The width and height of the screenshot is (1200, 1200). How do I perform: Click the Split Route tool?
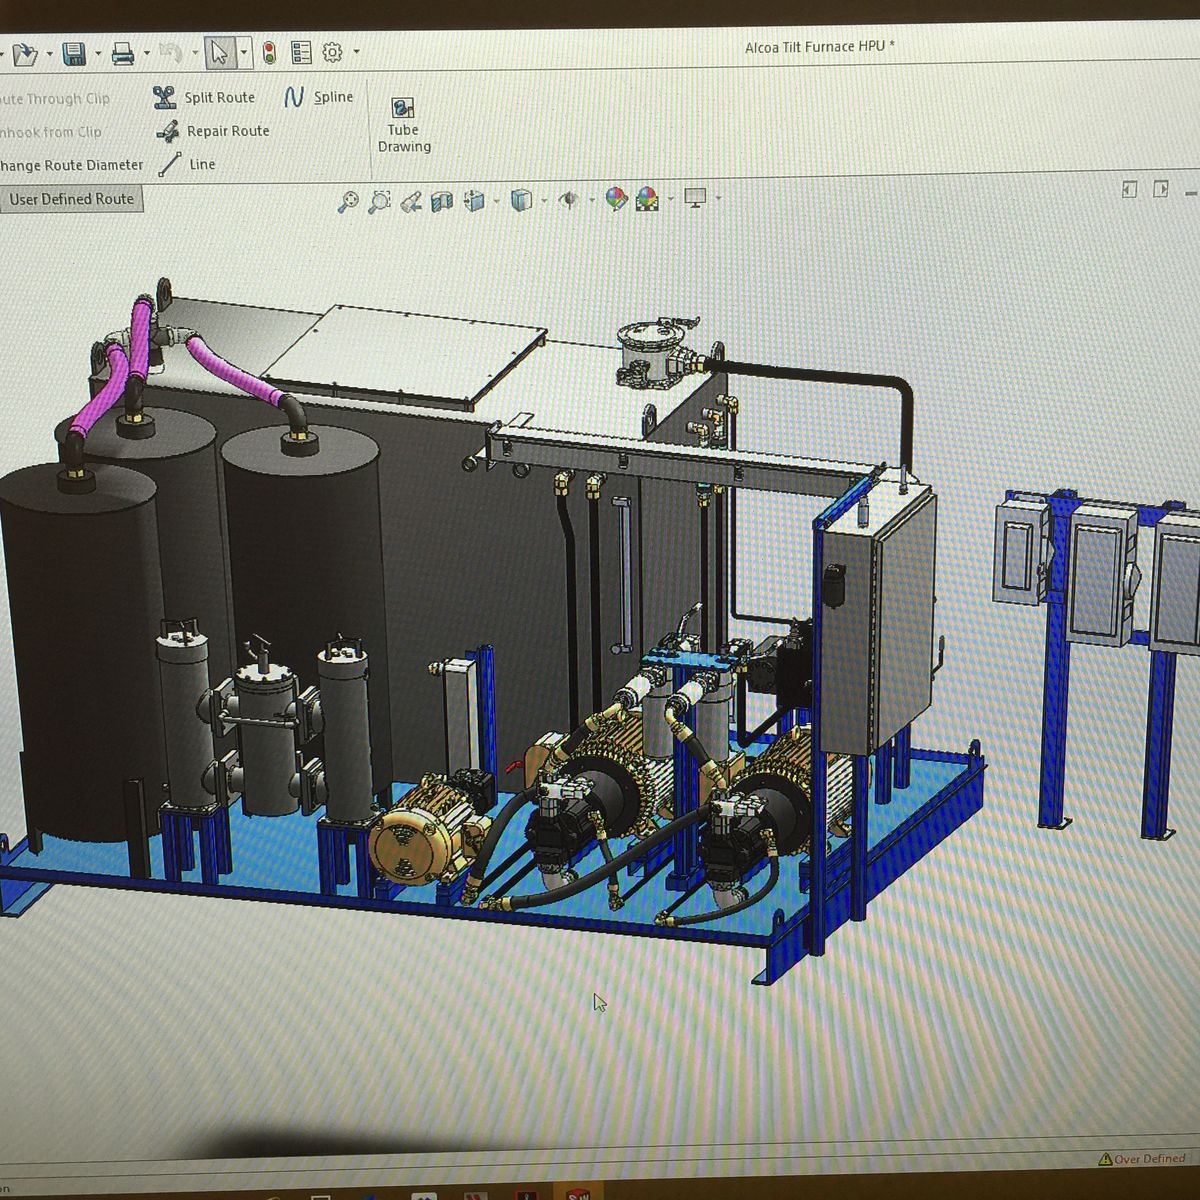click(x=204, y=97)
